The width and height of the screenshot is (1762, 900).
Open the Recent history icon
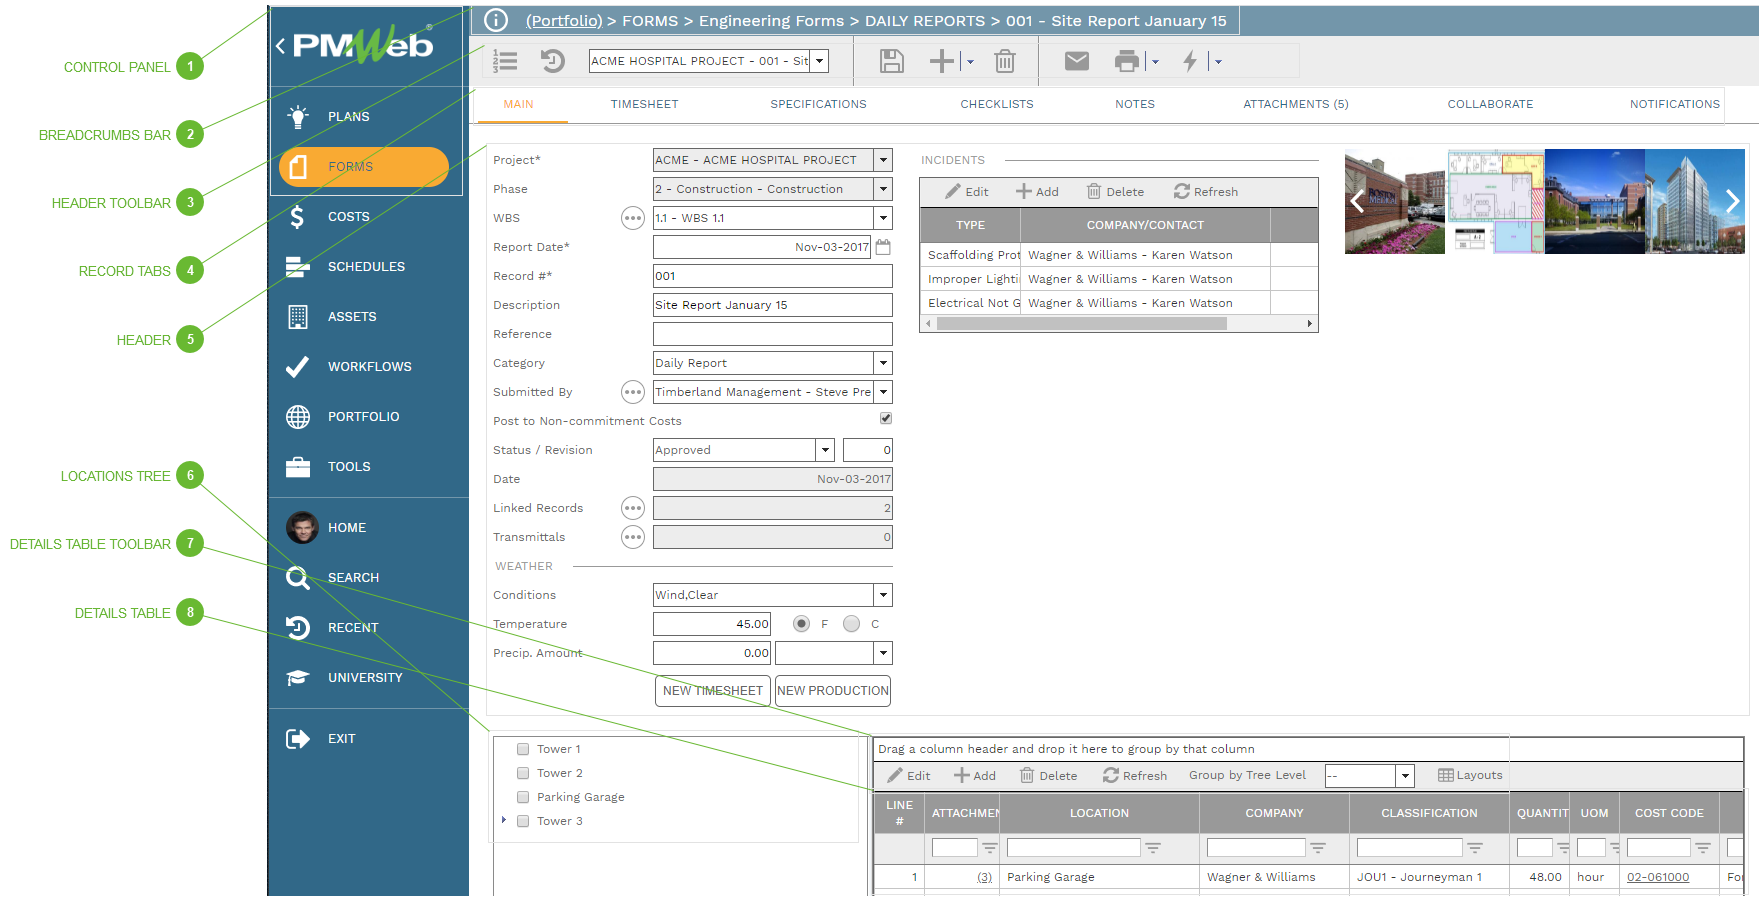click(x=298, y=628)
